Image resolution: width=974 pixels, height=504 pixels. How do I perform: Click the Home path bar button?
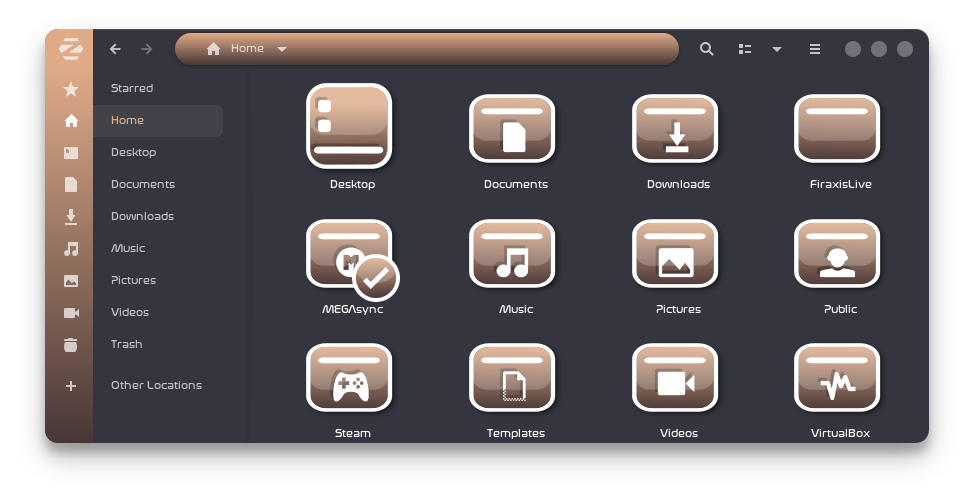tap(235, 48)
